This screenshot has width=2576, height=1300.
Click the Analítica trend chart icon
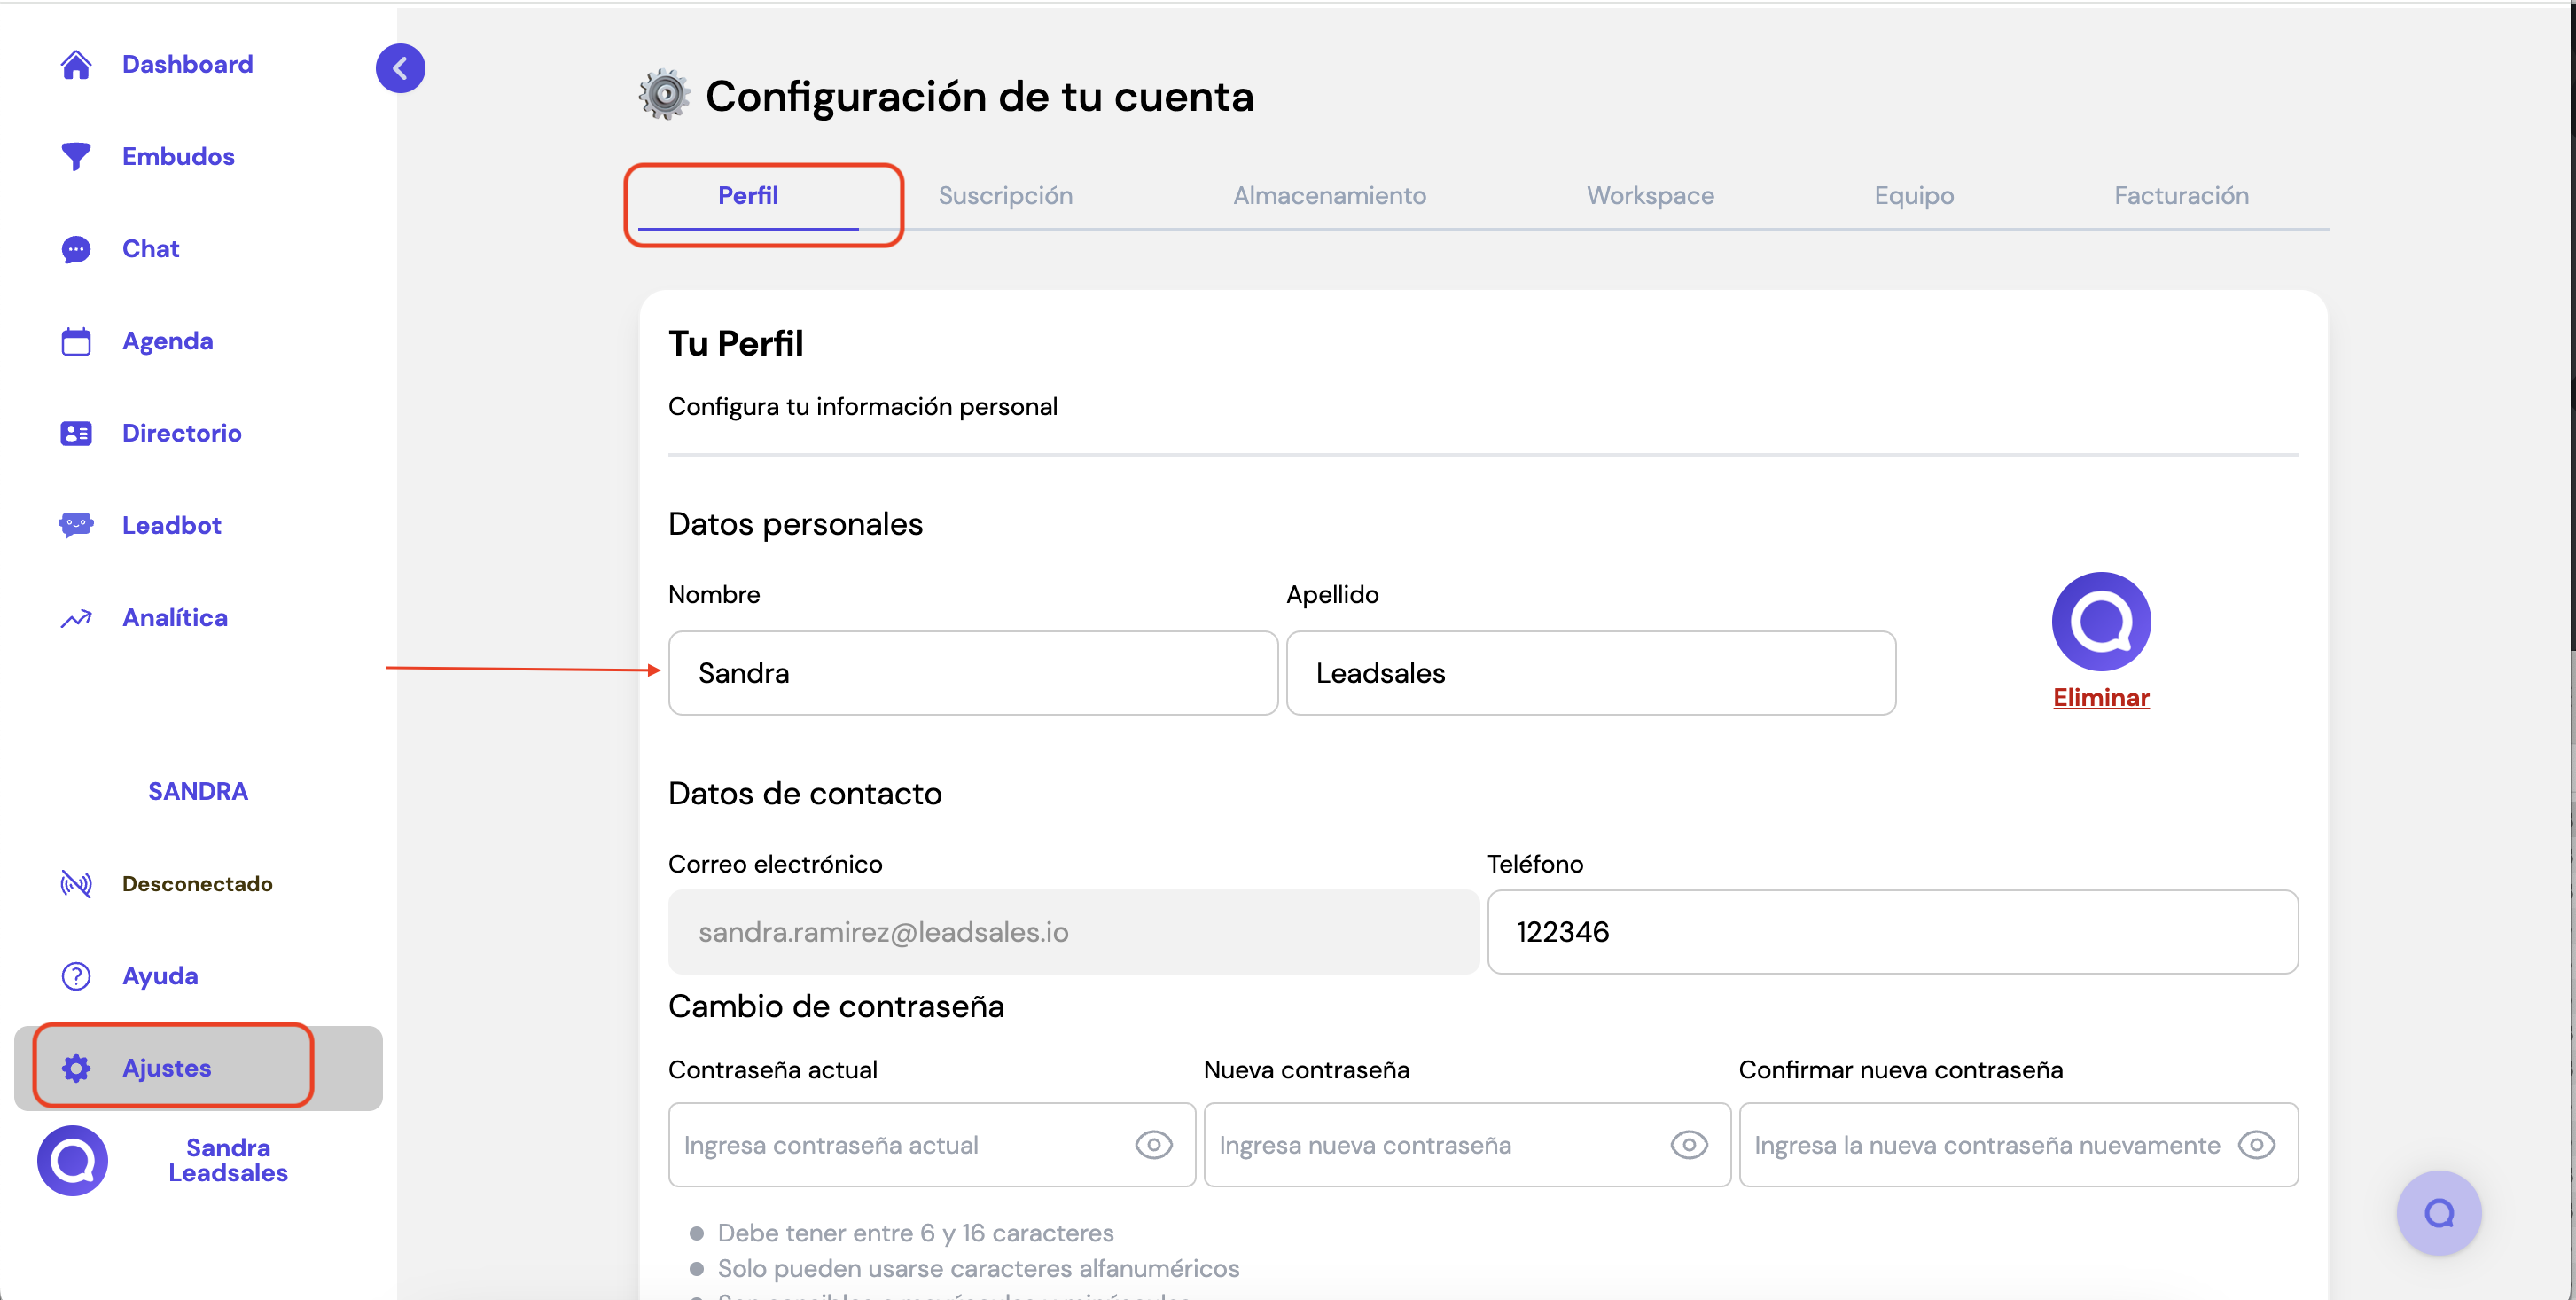[76, 618]
